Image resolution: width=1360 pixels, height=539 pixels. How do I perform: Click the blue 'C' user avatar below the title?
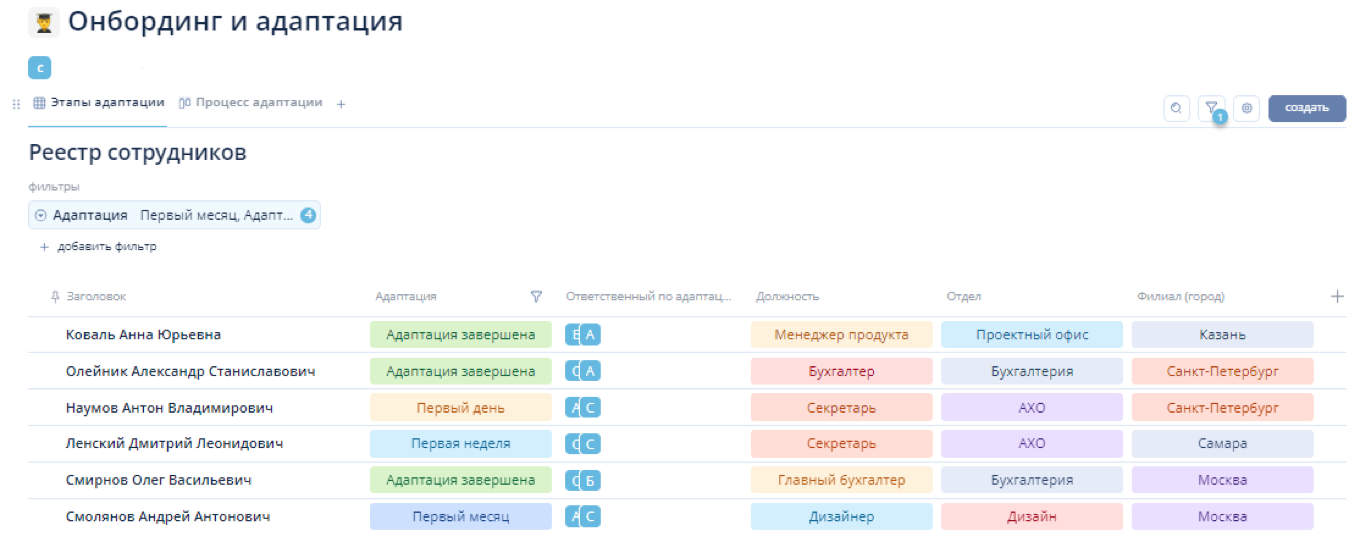(39, 68)
